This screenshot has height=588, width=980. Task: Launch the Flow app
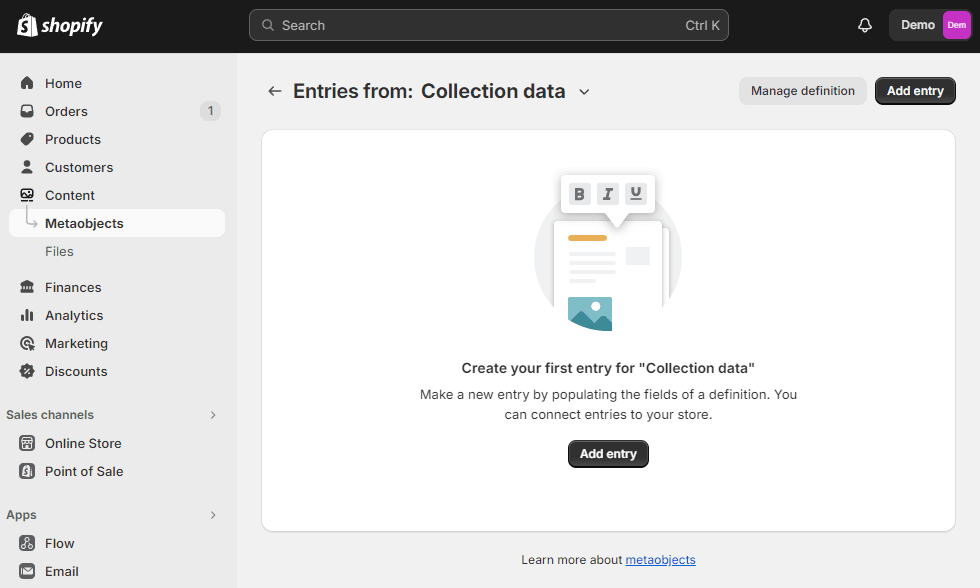59,543
